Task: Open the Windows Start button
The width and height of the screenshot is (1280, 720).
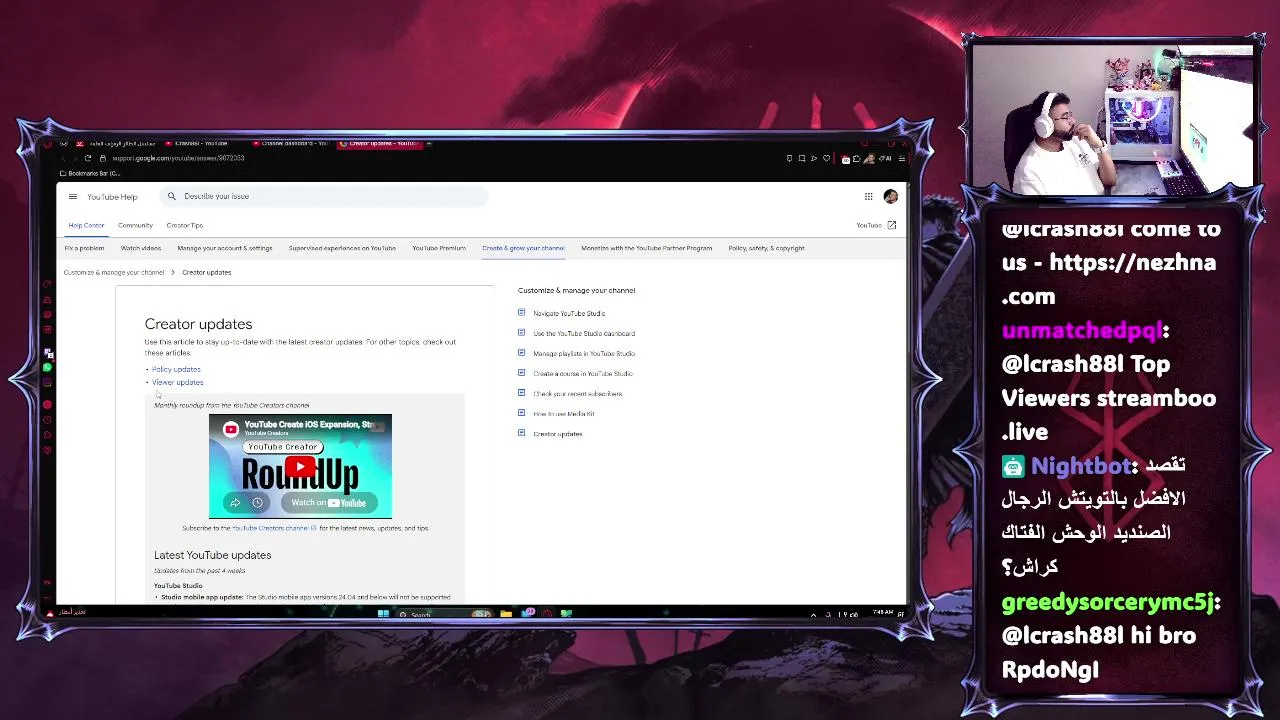Action: 383,614
